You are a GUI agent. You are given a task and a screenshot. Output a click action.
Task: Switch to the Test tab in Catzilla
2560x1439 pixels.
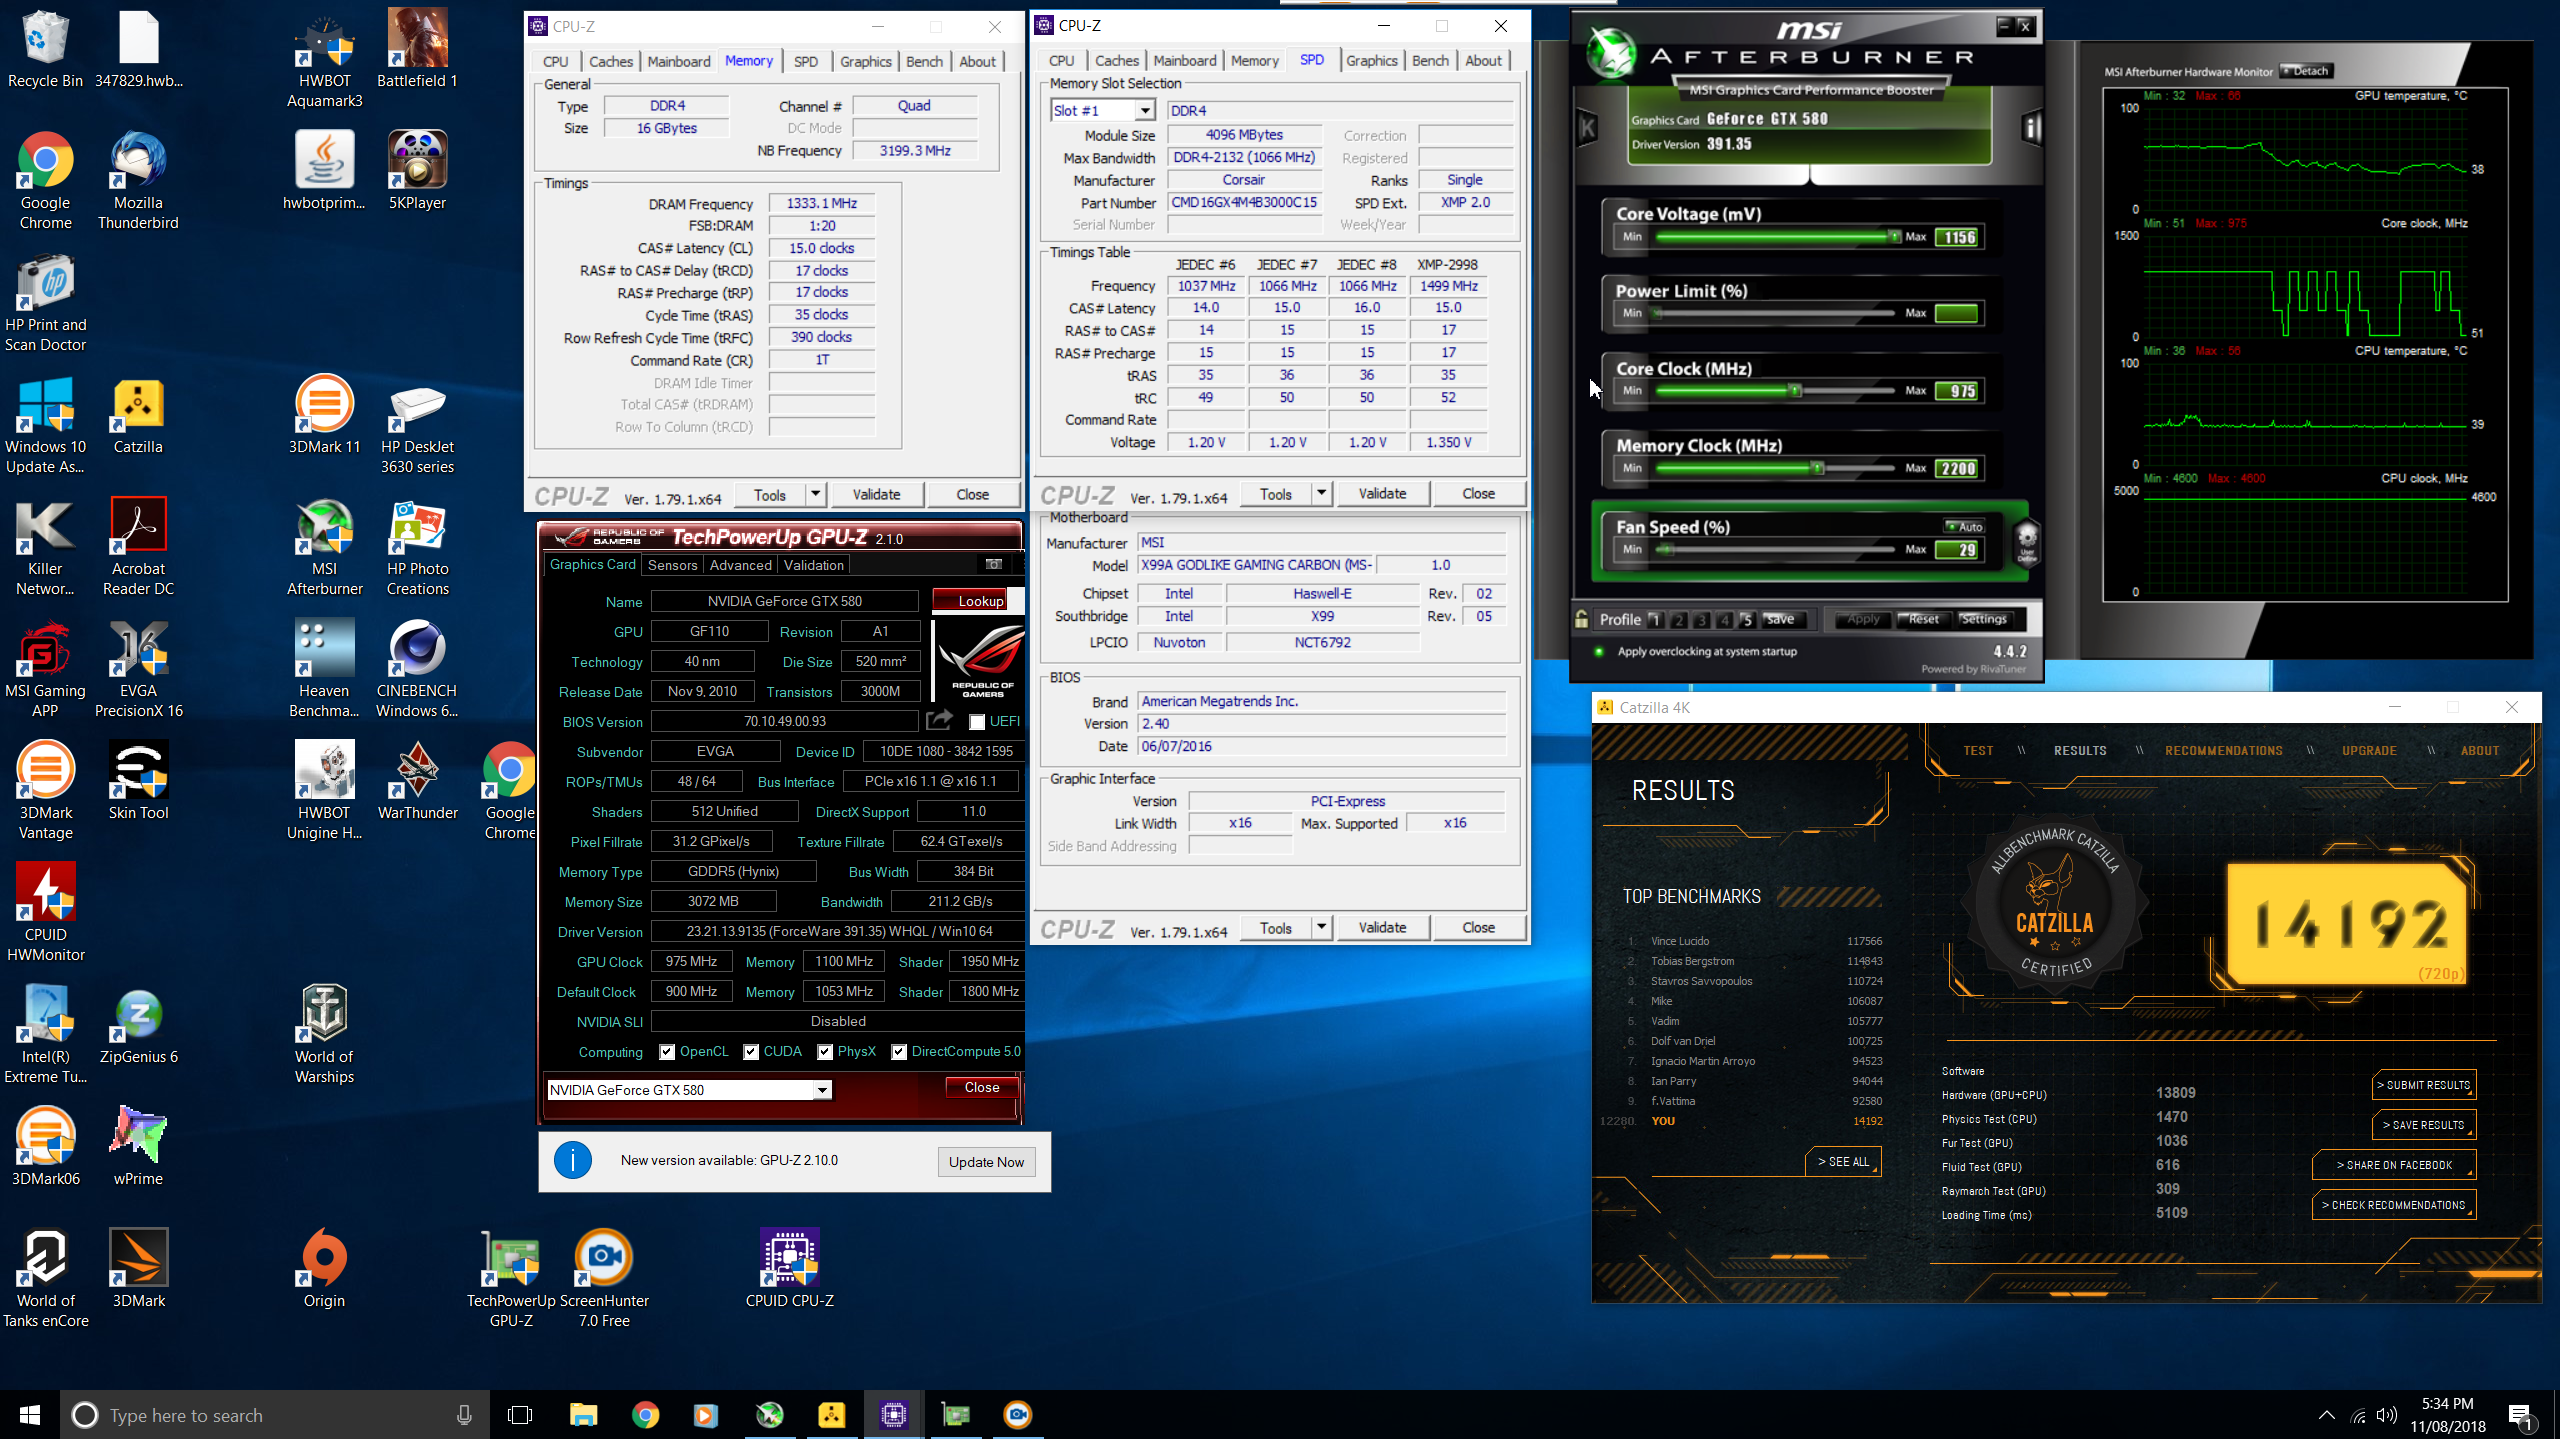pyautogui.click(x=1977, y=750)
